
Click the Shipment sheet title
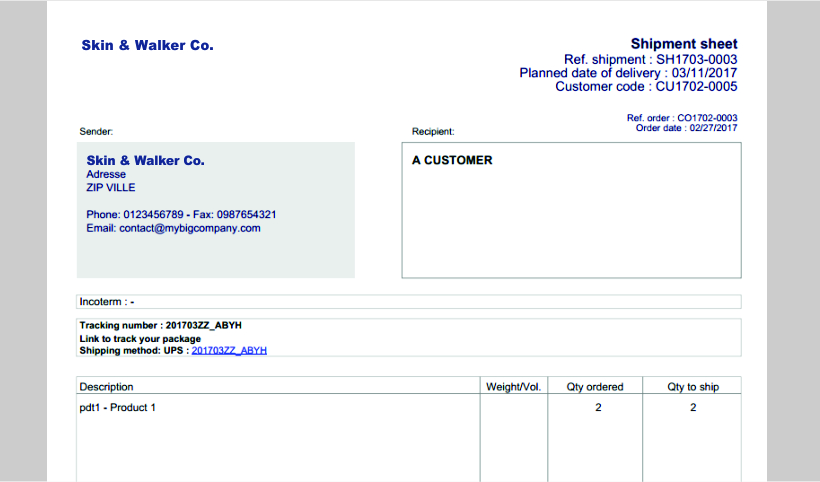point(684,44)
